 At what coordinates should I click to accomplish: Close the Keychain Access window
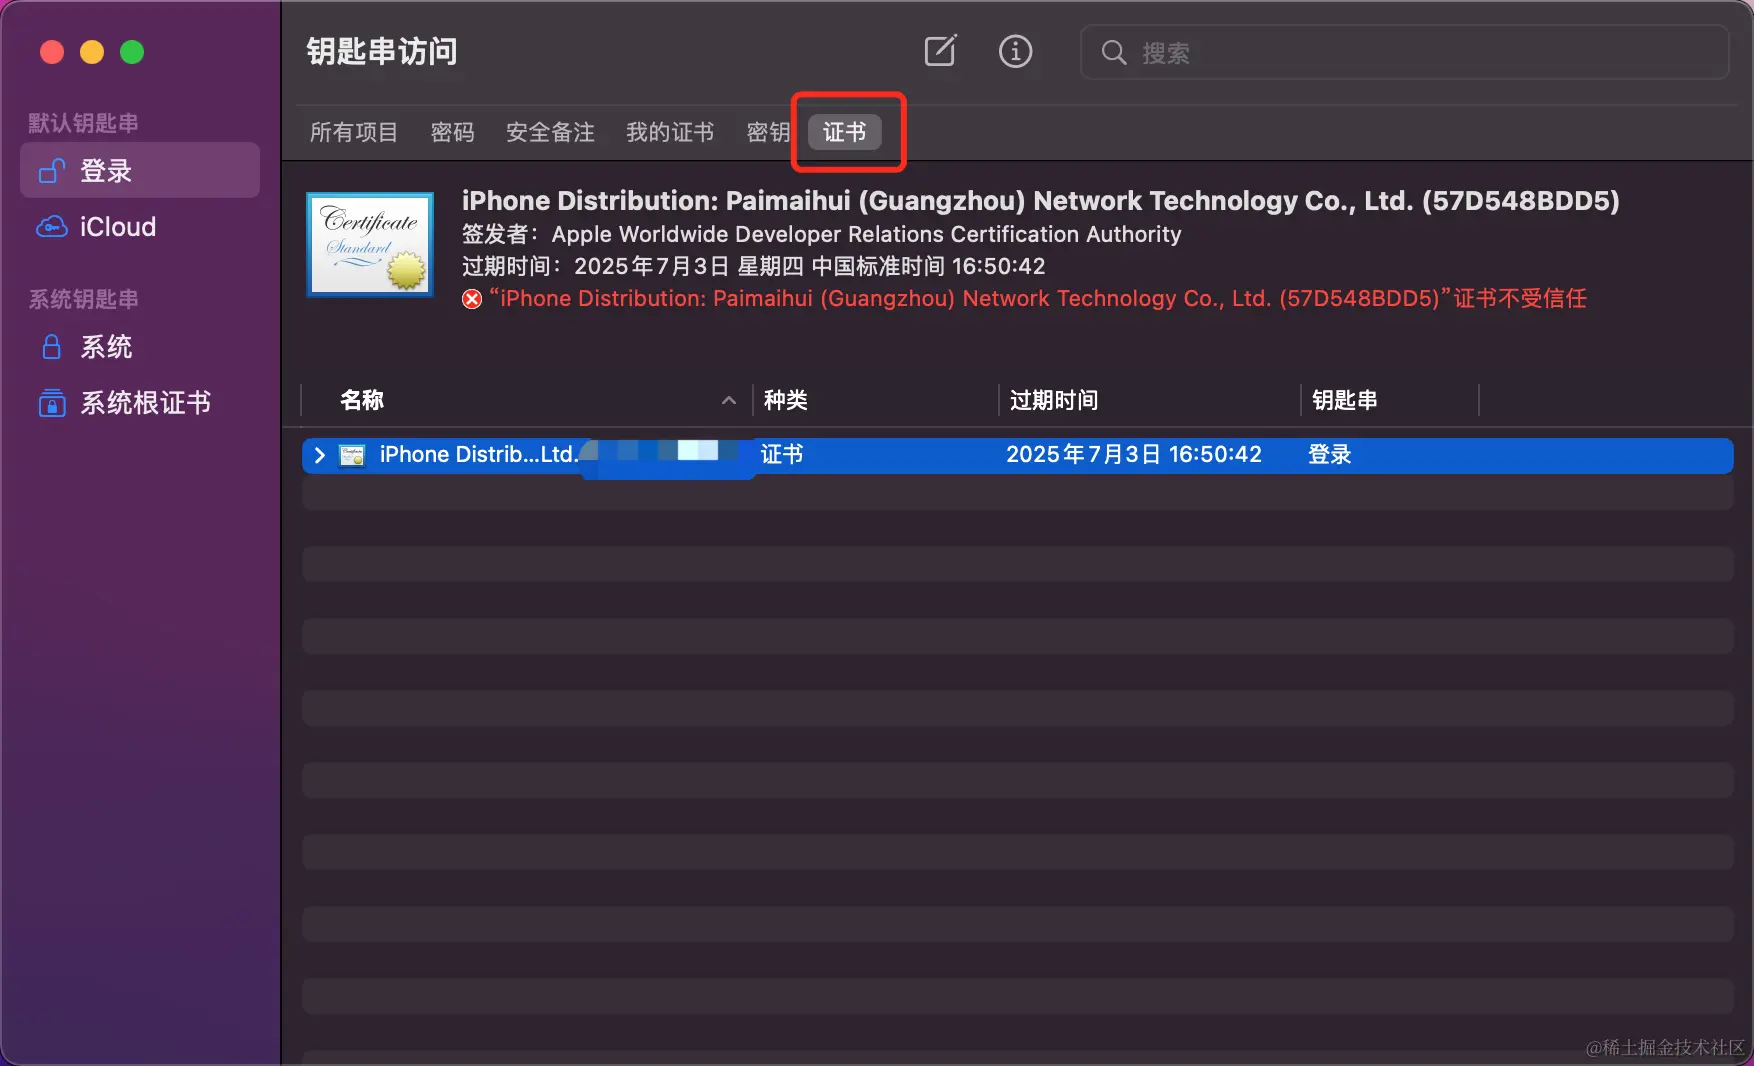click(52, 52)
